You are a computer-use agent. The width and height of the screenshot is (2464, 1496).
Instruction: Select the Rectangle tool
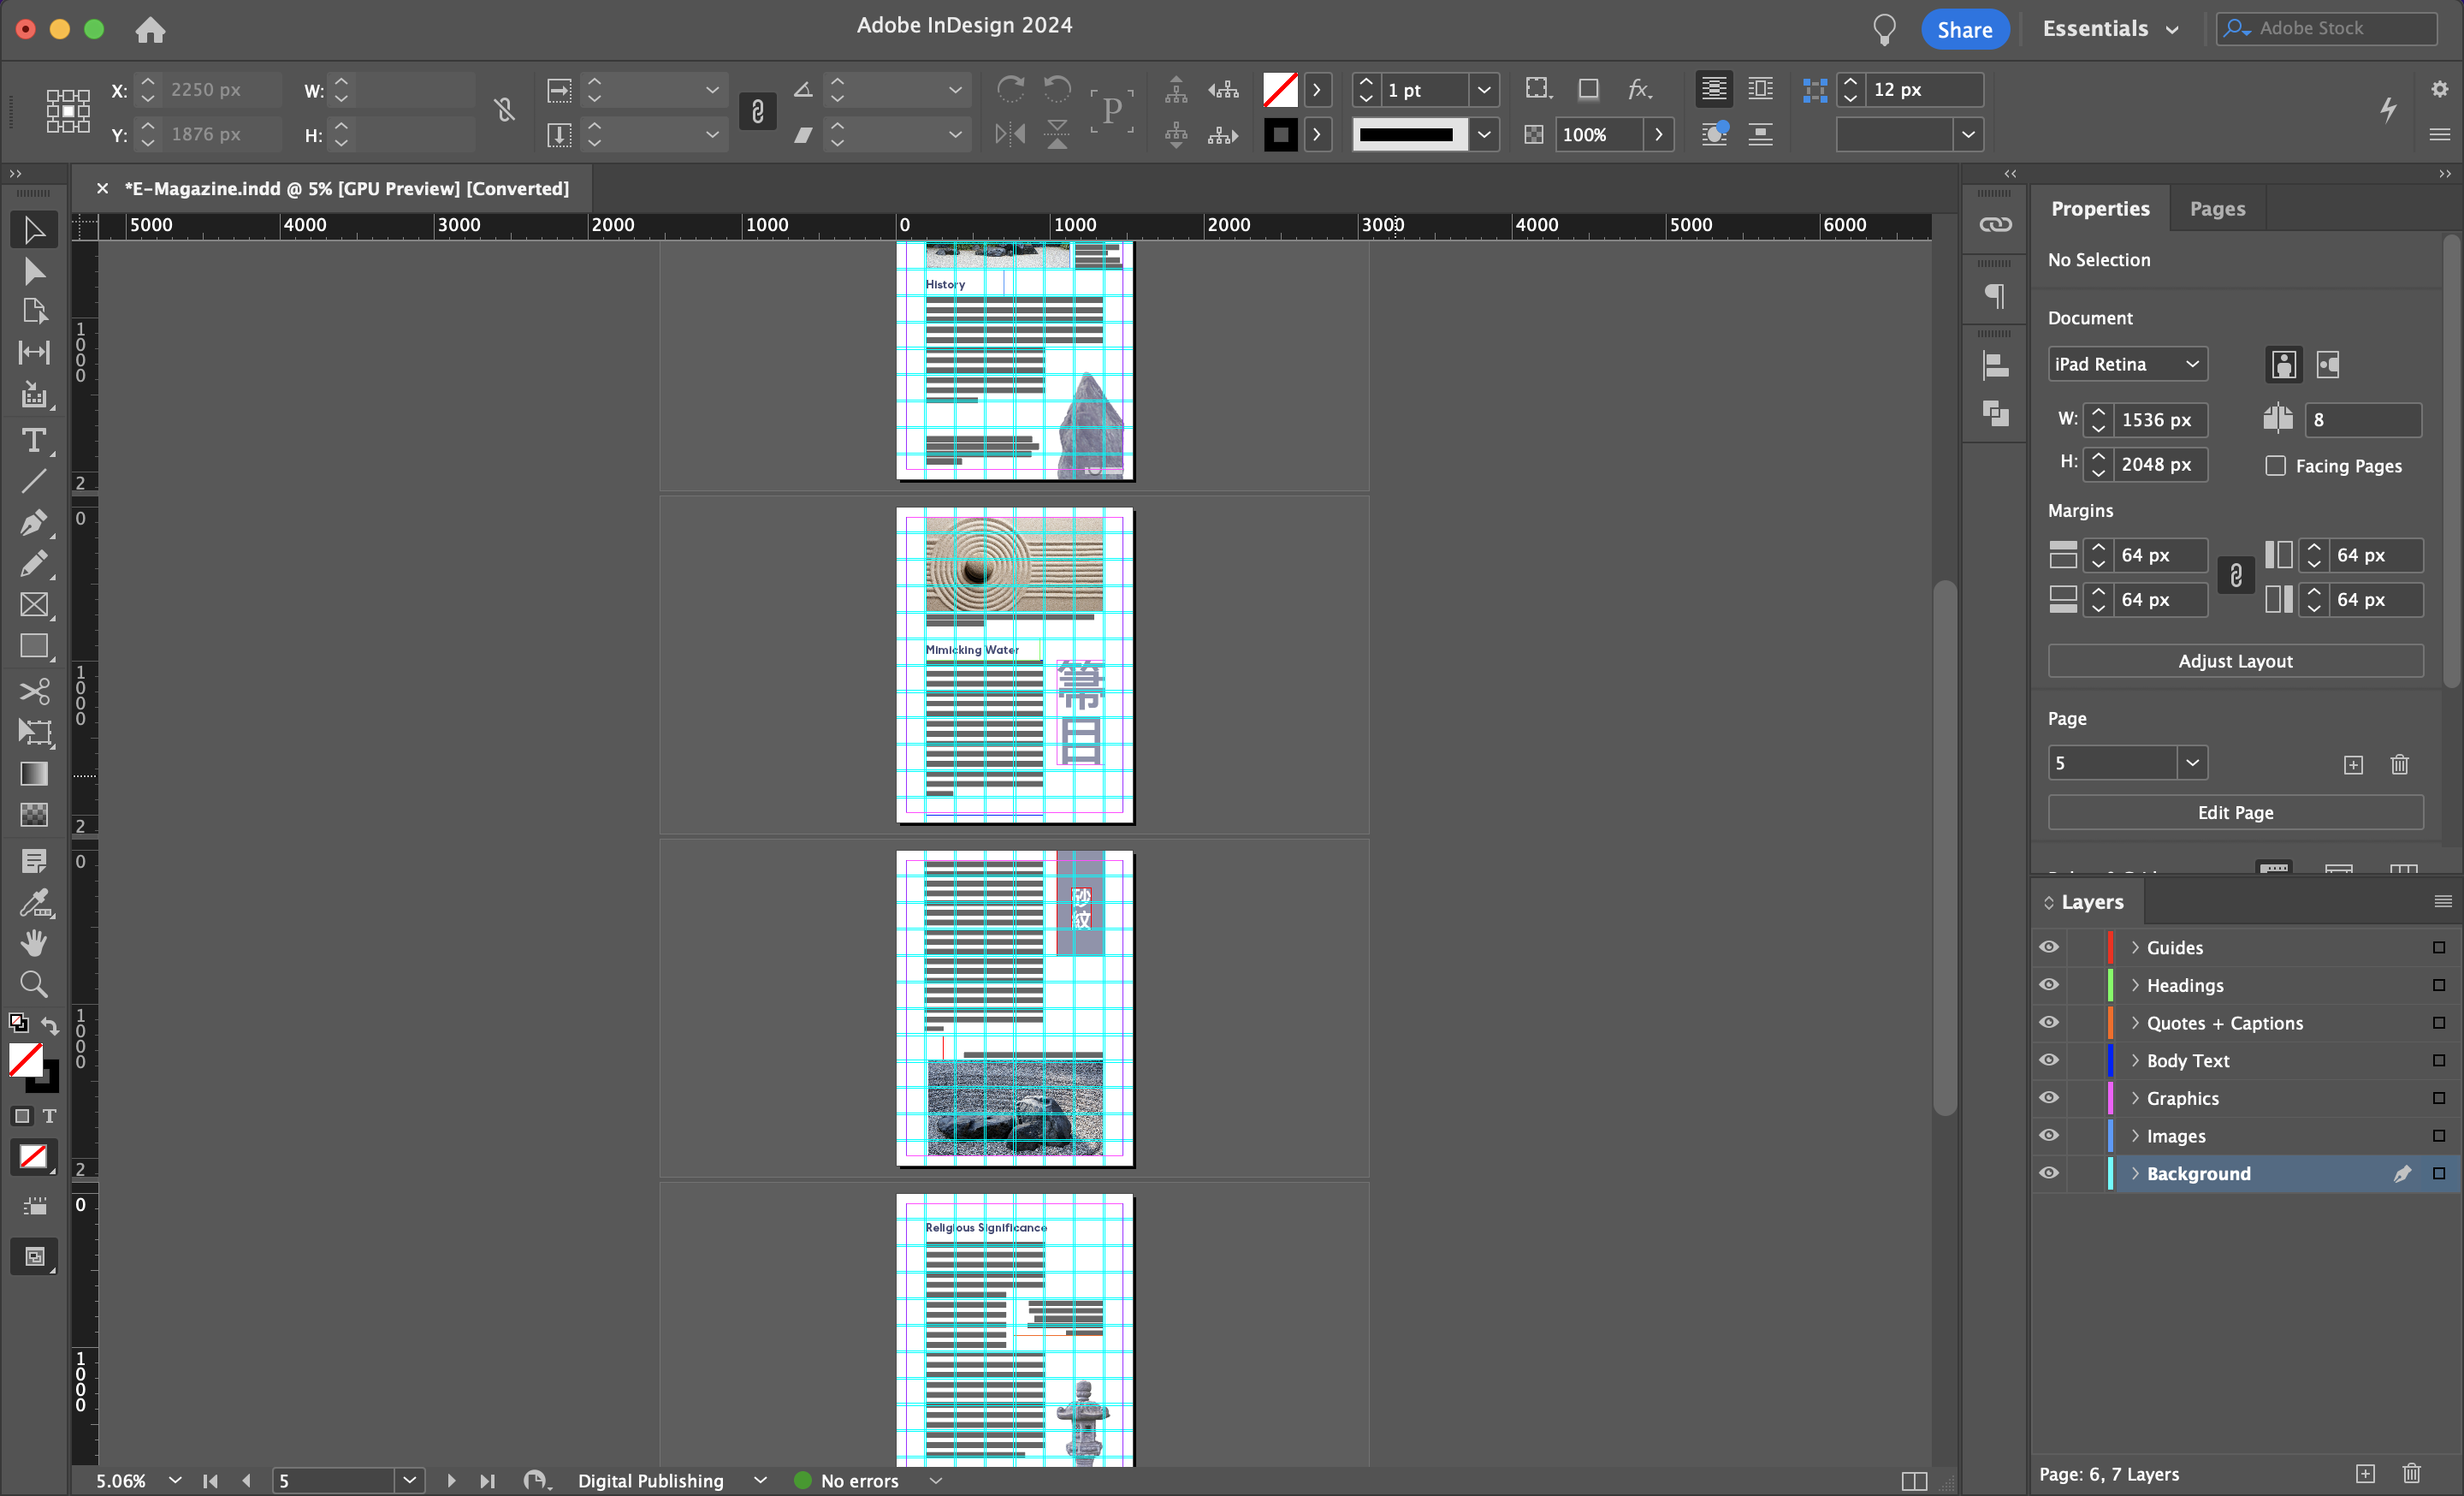(x=34, y=647)
